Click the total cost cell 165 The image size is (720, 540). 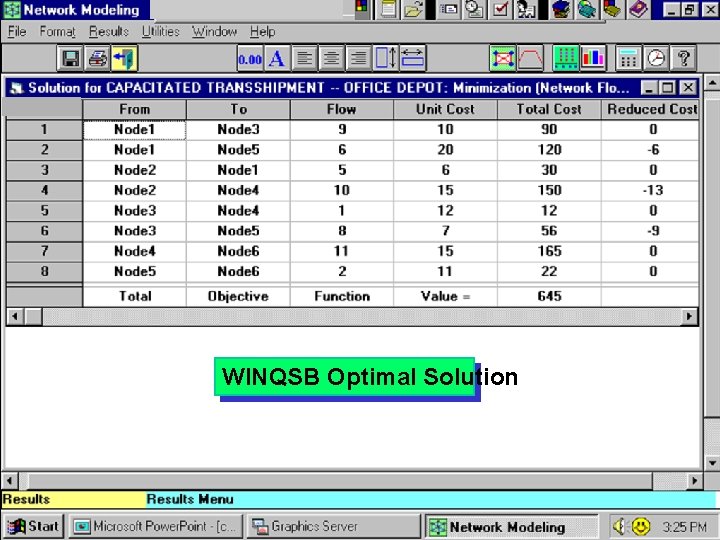pyautogui.click(x=549, y=251)
